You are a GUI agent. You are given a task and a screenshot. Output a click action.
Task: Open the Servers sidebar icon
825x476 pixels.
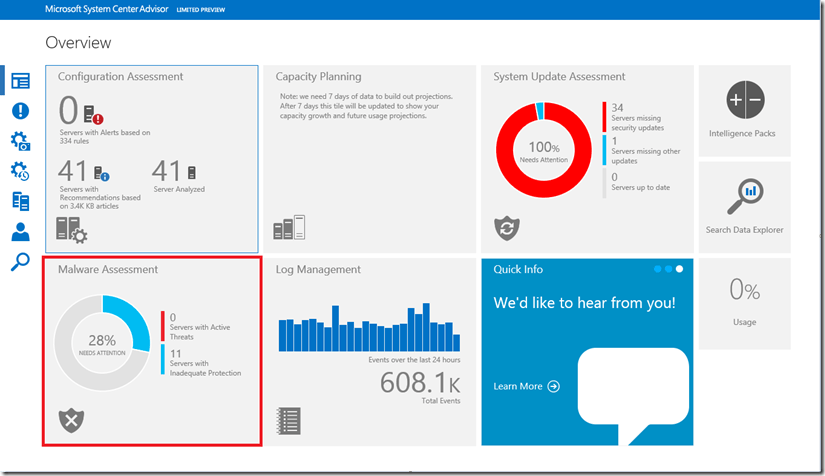tap(20, 201)
